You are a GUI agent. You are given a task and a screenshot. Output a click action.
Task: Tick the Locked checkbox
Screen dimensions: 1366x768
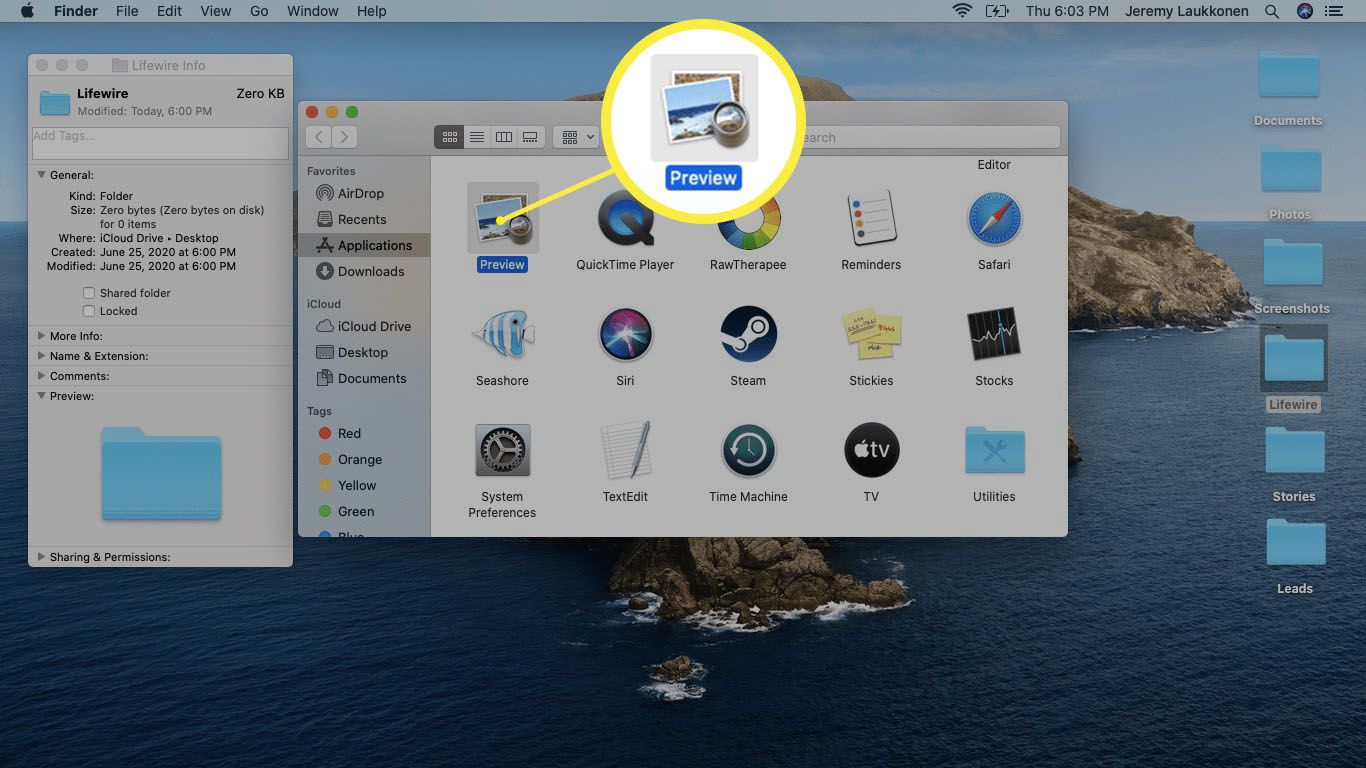coord(89,311)
